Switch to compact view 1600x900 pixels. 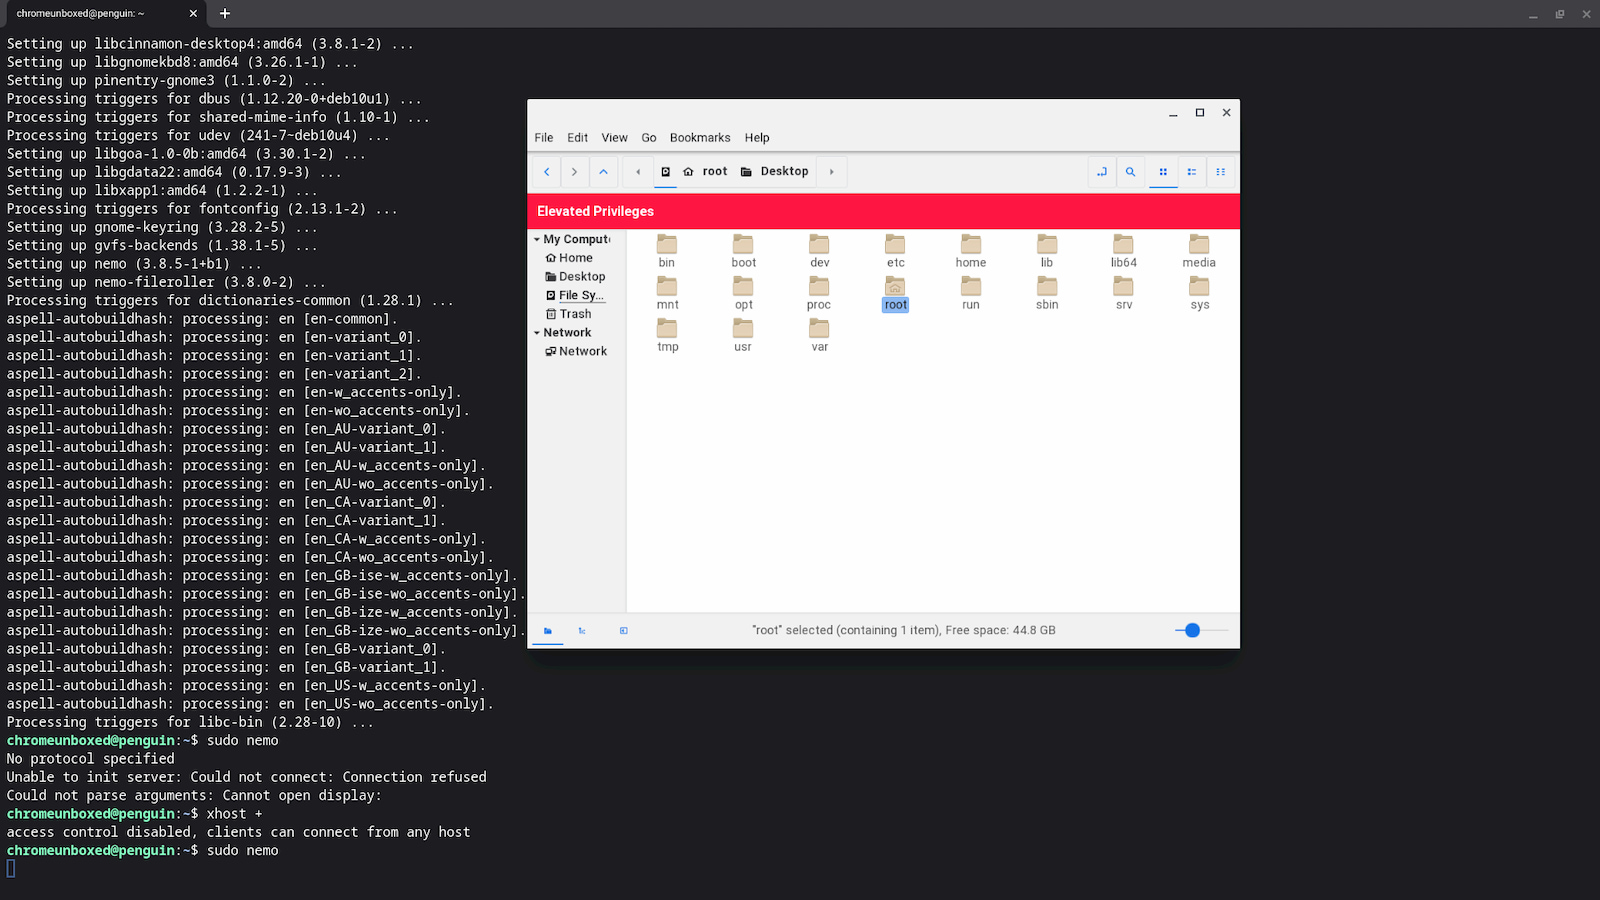(x=1221, y=172)
